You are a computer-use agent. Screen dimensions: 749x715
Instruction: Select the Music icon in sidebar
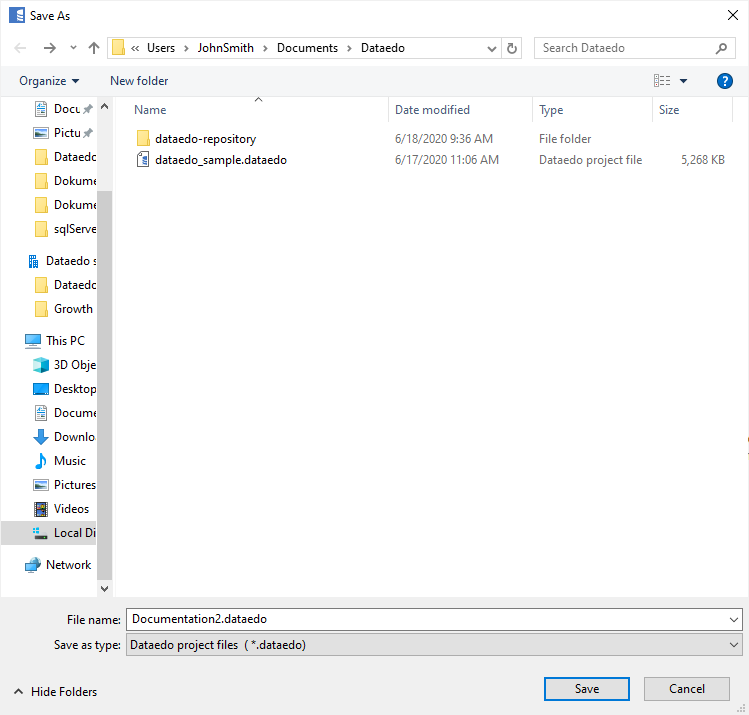pyautogui.click(x=41, y=461)
